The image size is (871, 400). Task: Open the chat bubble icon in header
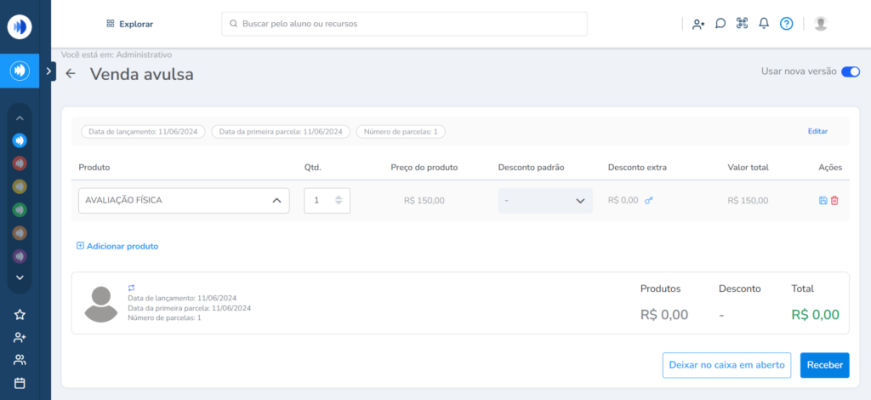(x=720, y=23)
